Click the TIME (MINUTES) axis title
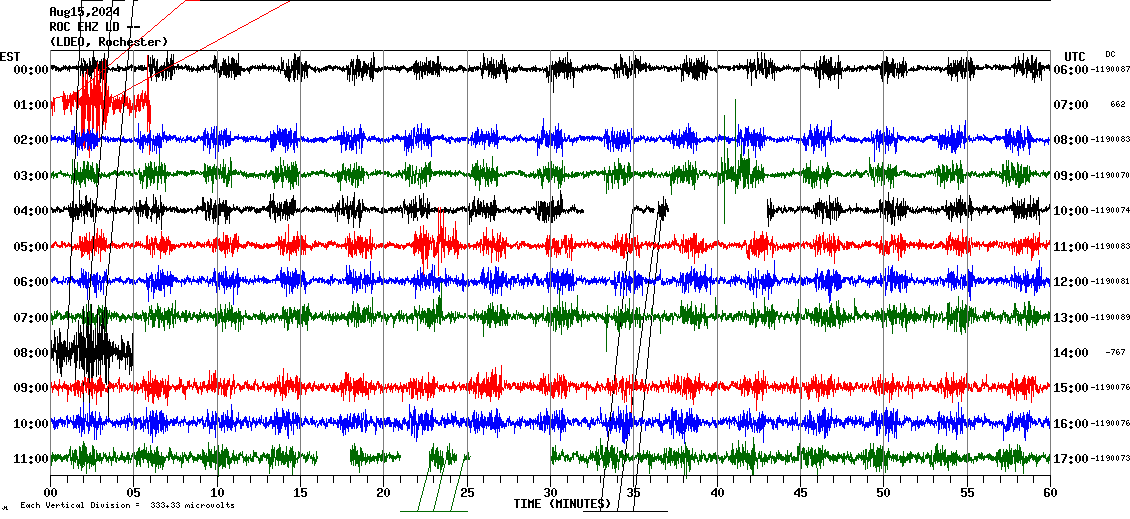Image resolution: width=1130 pixels, height=519 pixels. click(x=561, y=504)
